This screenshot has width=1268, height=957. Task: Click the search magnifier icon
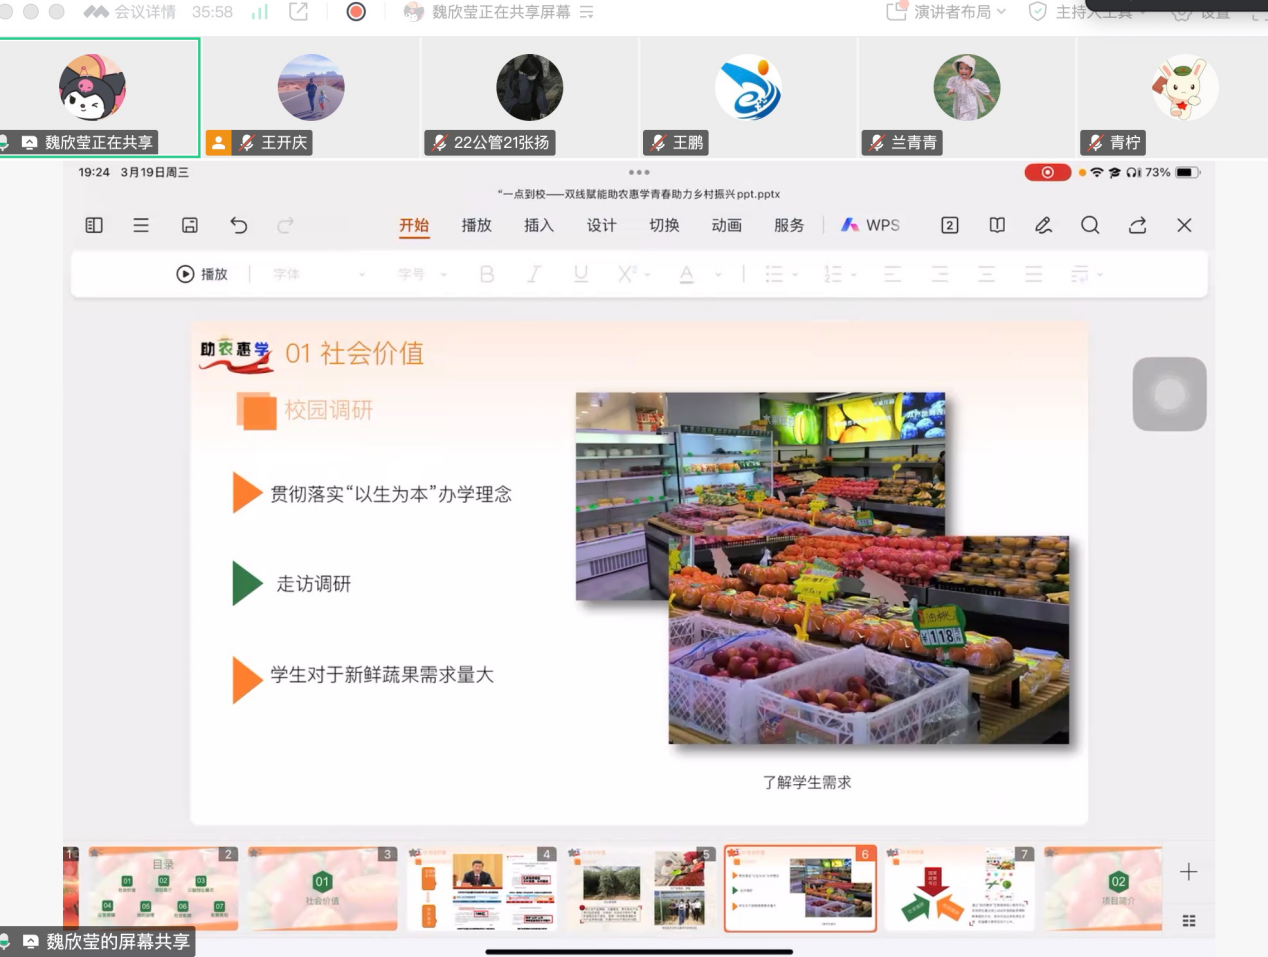(1090, 225)
